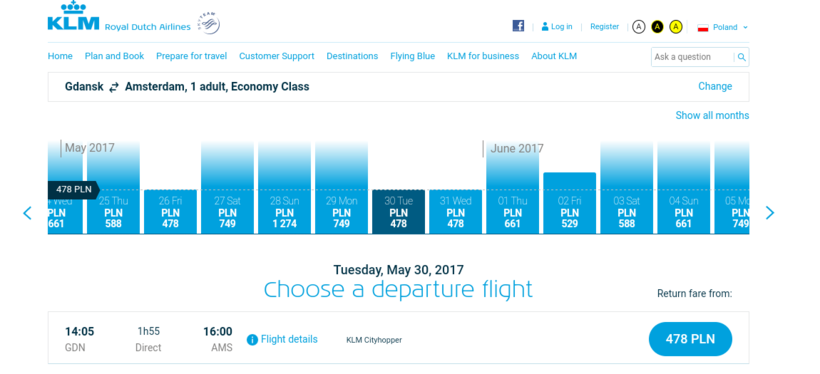Screen dimensions: 820x374
Task: Show earlier dates with left arrow
Action: [27, 213]
